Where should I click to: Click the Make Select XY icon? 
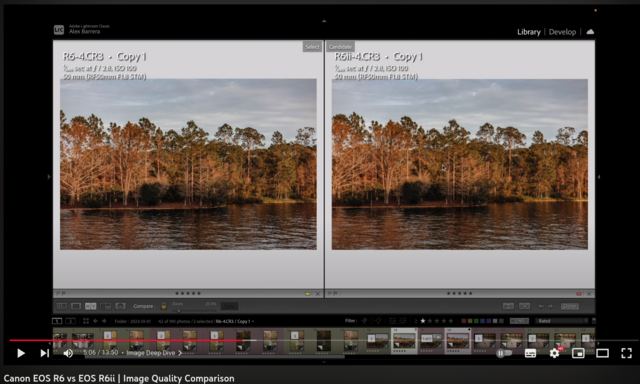(x=524, y=306)
